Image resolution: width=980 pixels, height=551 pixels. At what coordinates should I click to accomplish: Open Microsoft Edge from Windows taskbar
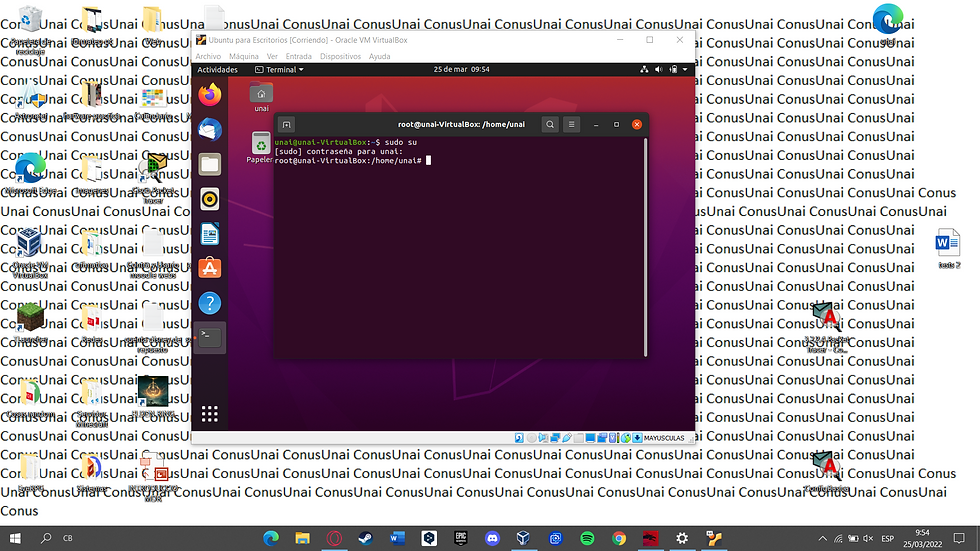(x=271, y=538)
